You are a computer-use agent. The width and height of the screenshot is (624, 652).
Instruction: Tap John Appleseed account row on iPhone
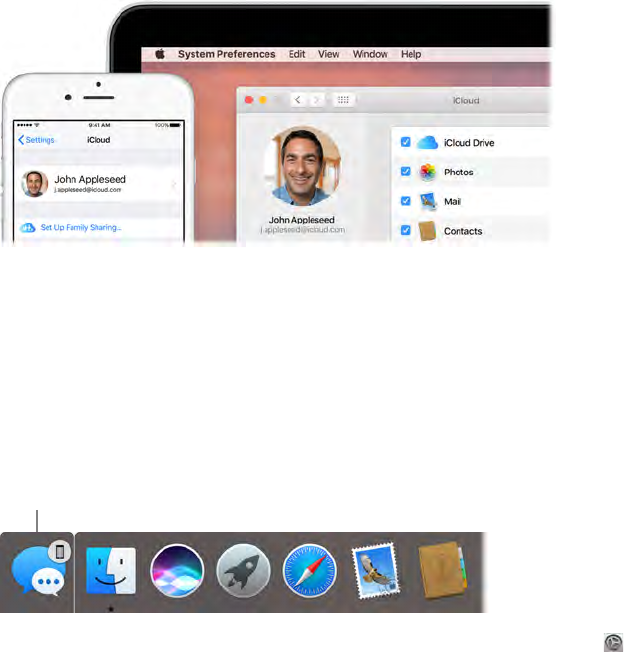coord(99,184)
